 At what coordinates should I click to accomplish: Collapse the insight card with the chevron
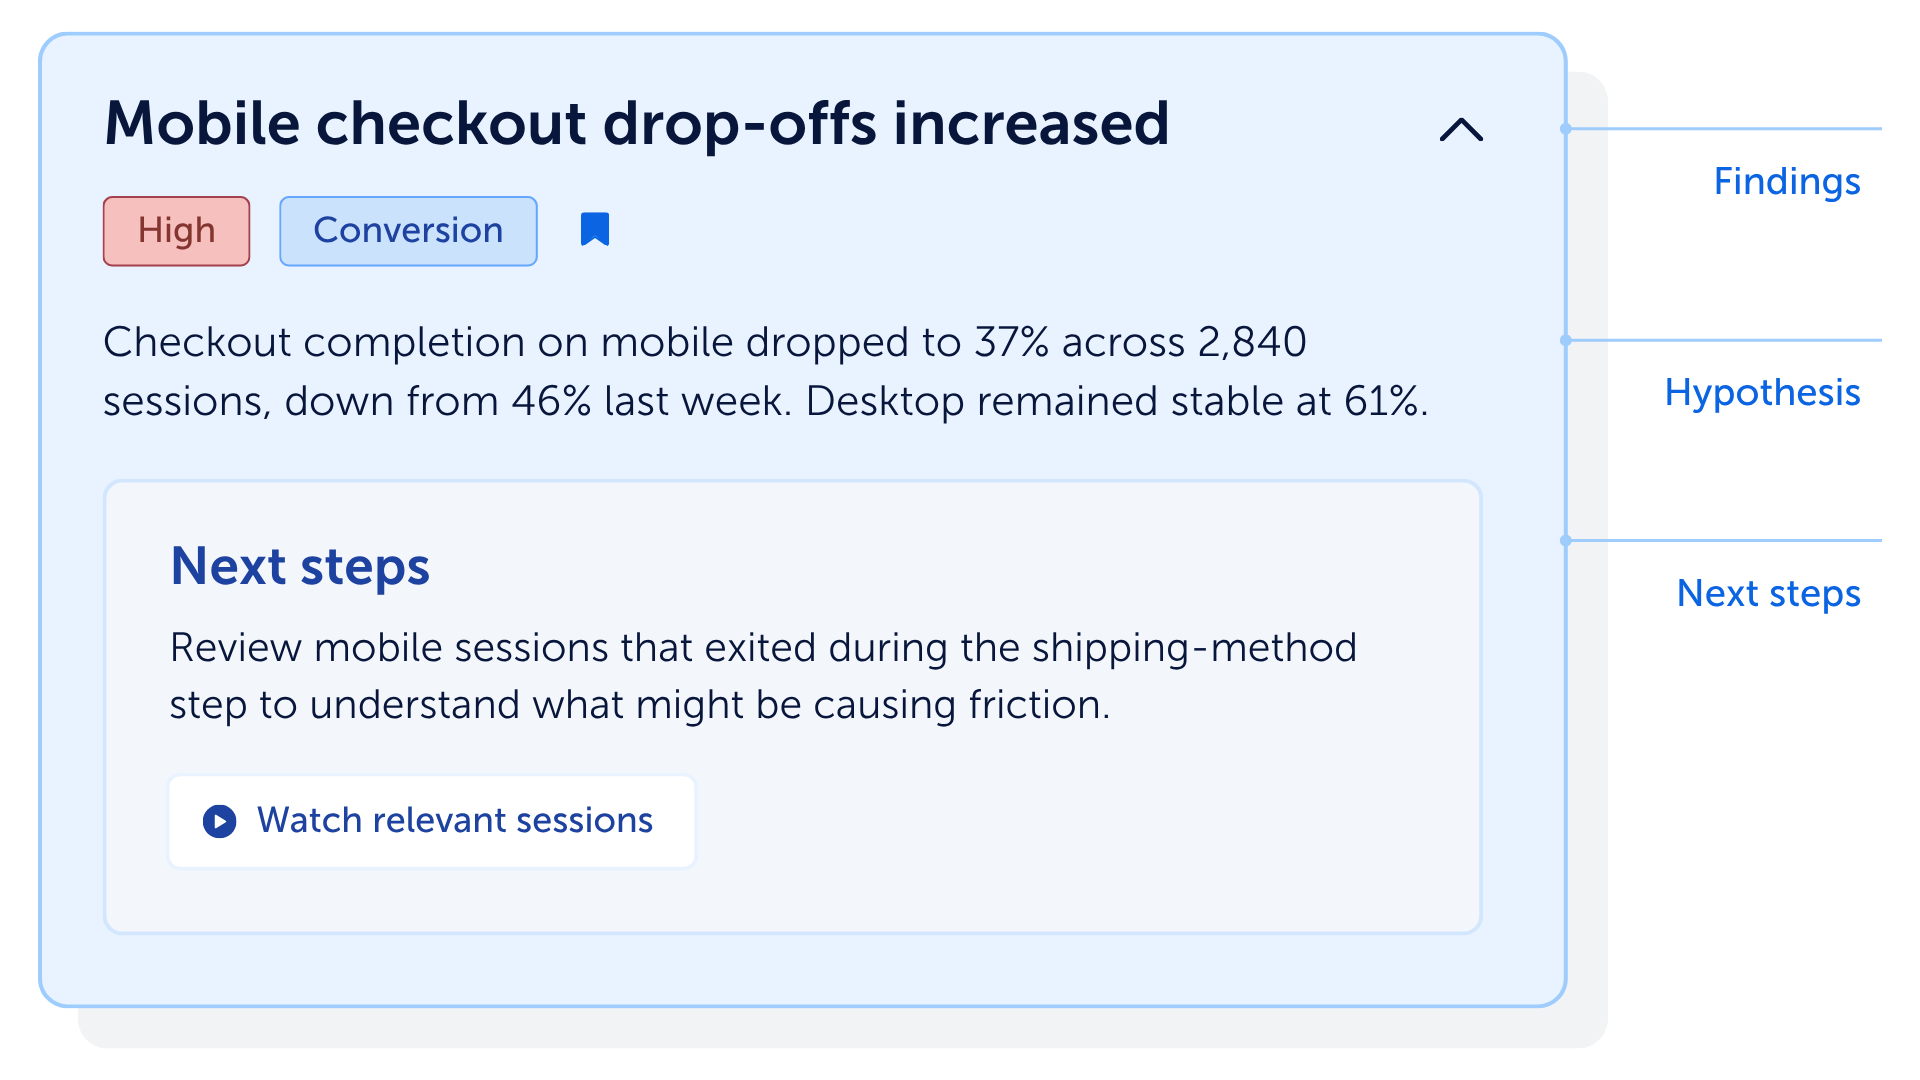pos(1461,130)
